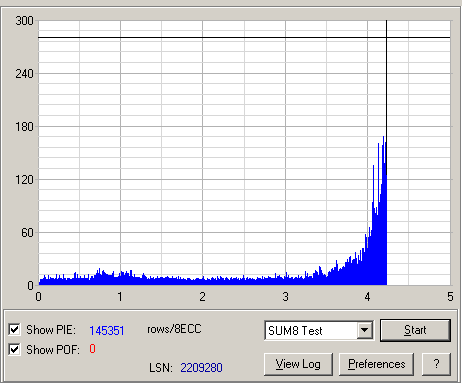Click the red POF count value

pyautogui.click(x=92, y=349)
